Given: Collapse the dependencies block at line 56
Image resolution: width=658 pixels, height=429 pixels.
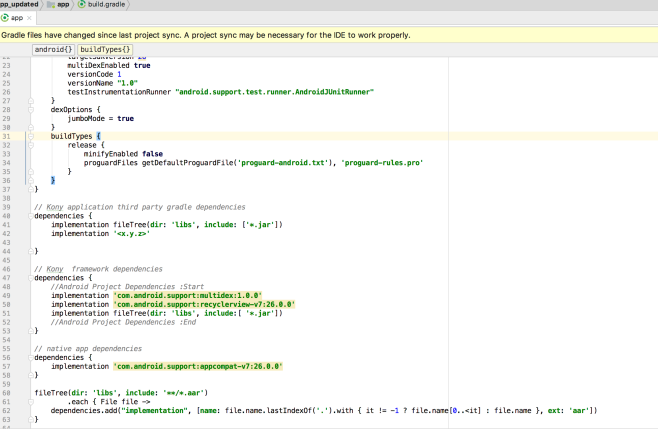Looking at the screenshot, I should [x=31, y=358].
